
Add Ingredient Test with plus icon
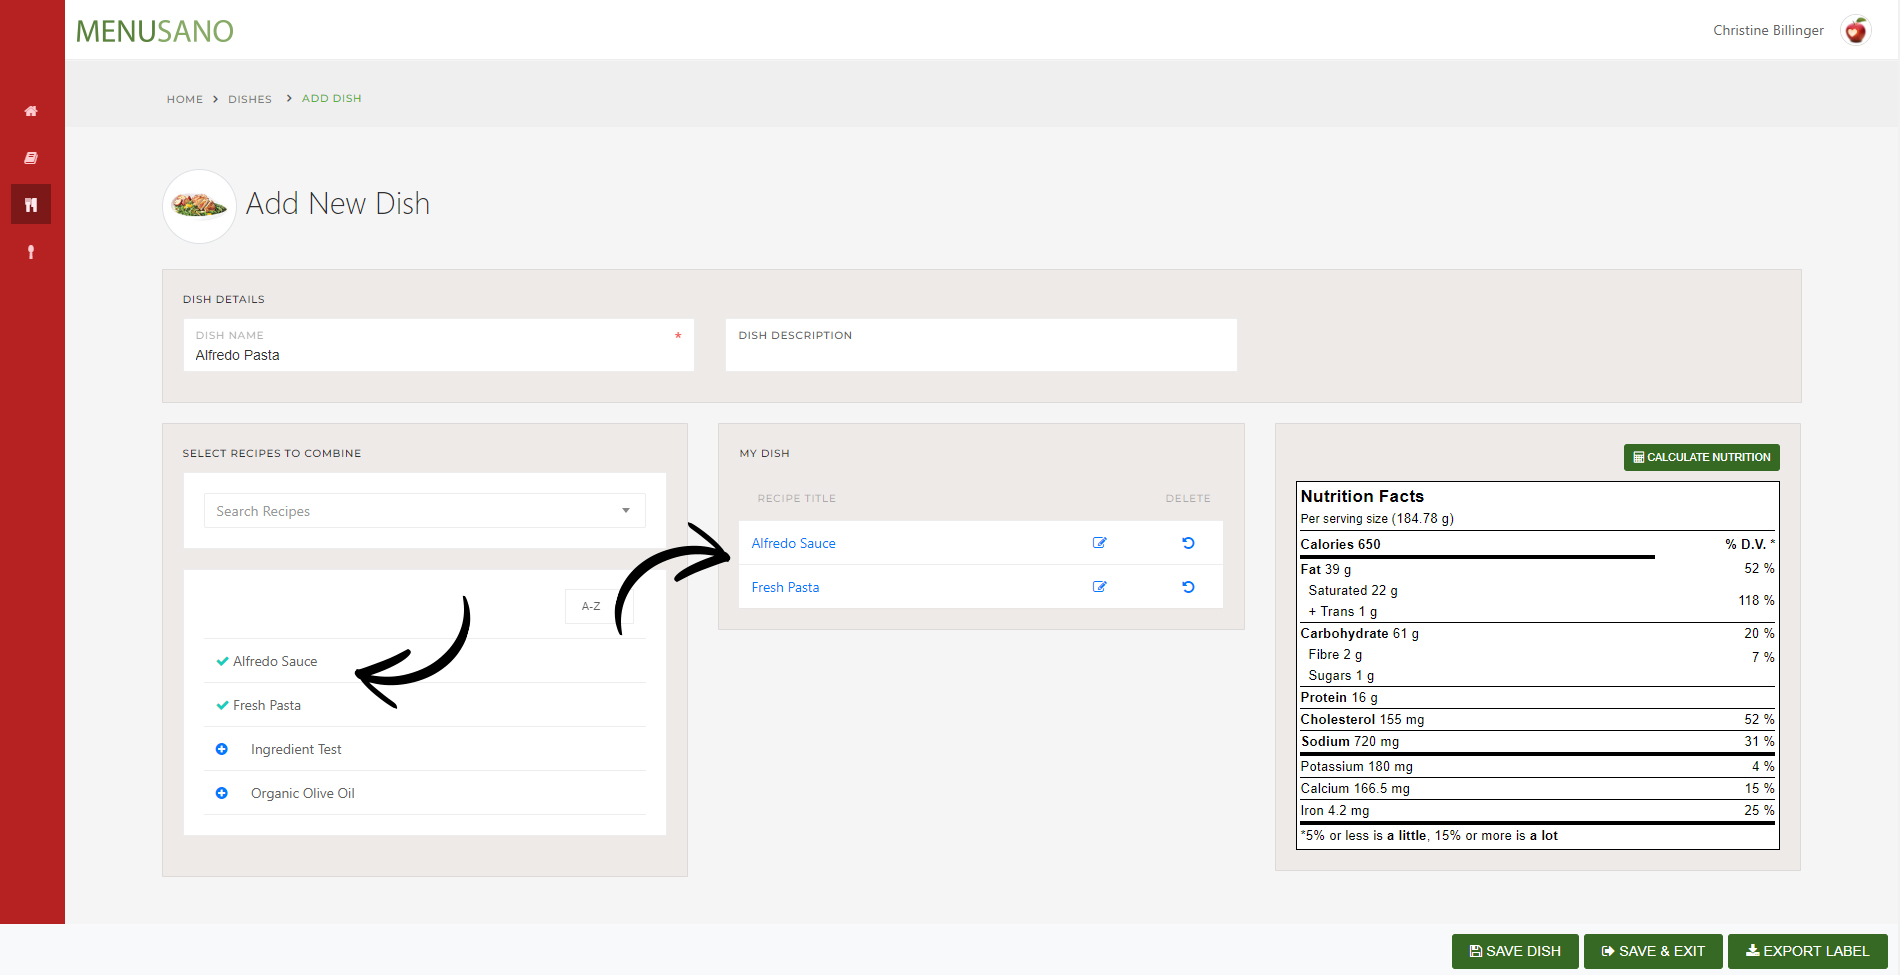tap(222, 749)
